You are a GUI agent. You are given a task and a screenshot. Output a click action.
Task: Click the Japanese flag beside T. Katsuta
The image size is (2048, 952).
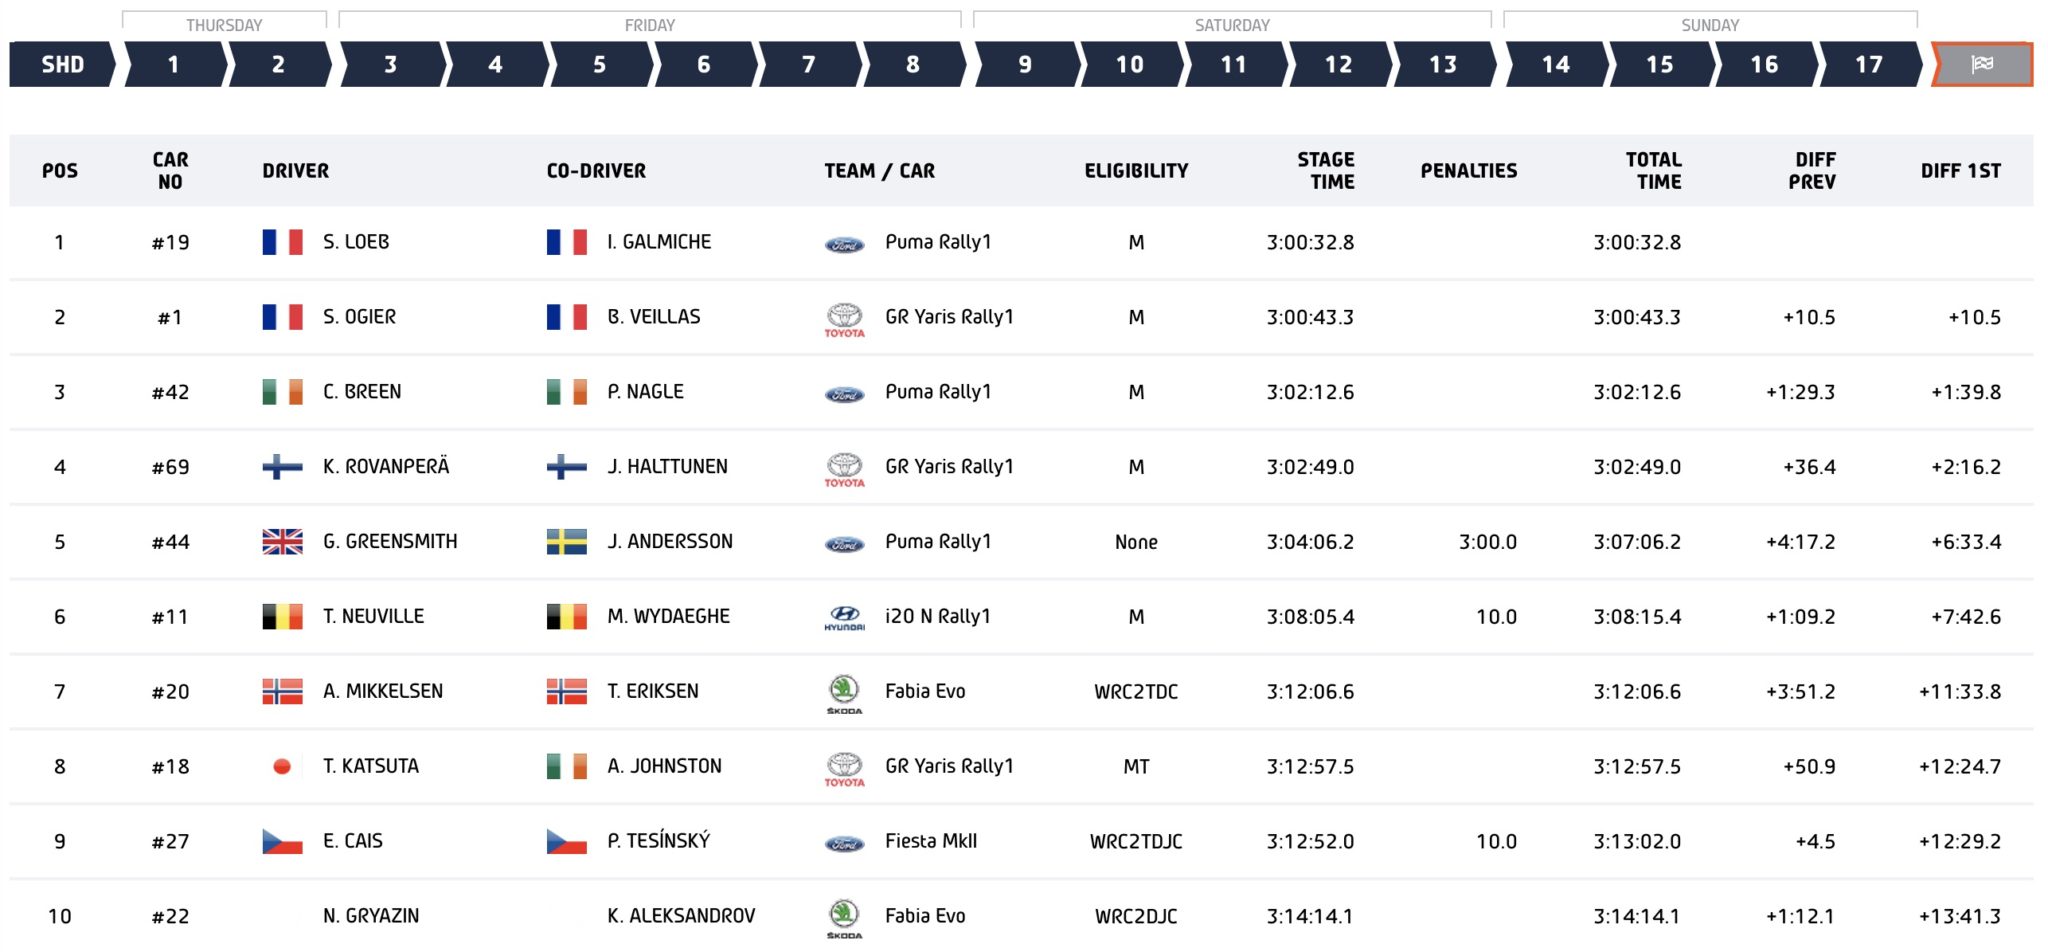tap(283, 766)
